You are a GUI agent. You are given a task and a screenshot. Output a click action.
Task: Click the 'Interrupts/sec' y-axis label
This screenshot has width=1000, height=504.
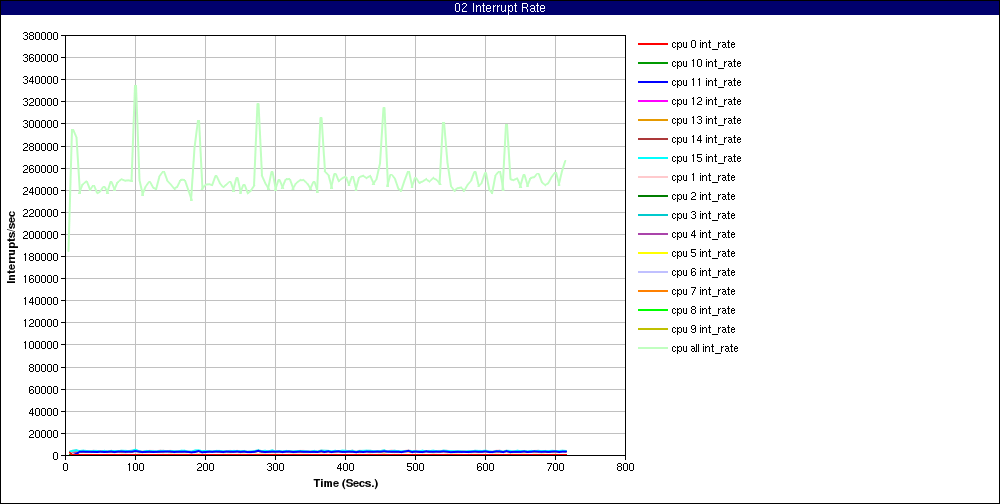[11, 246]
